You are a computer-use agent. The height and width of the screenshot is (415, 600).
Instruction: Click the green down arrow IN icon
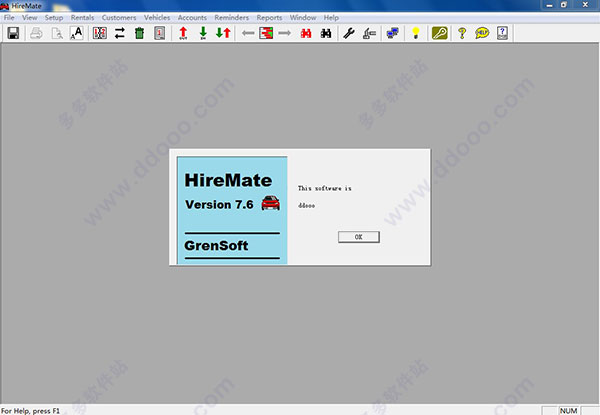pos(203,33)
